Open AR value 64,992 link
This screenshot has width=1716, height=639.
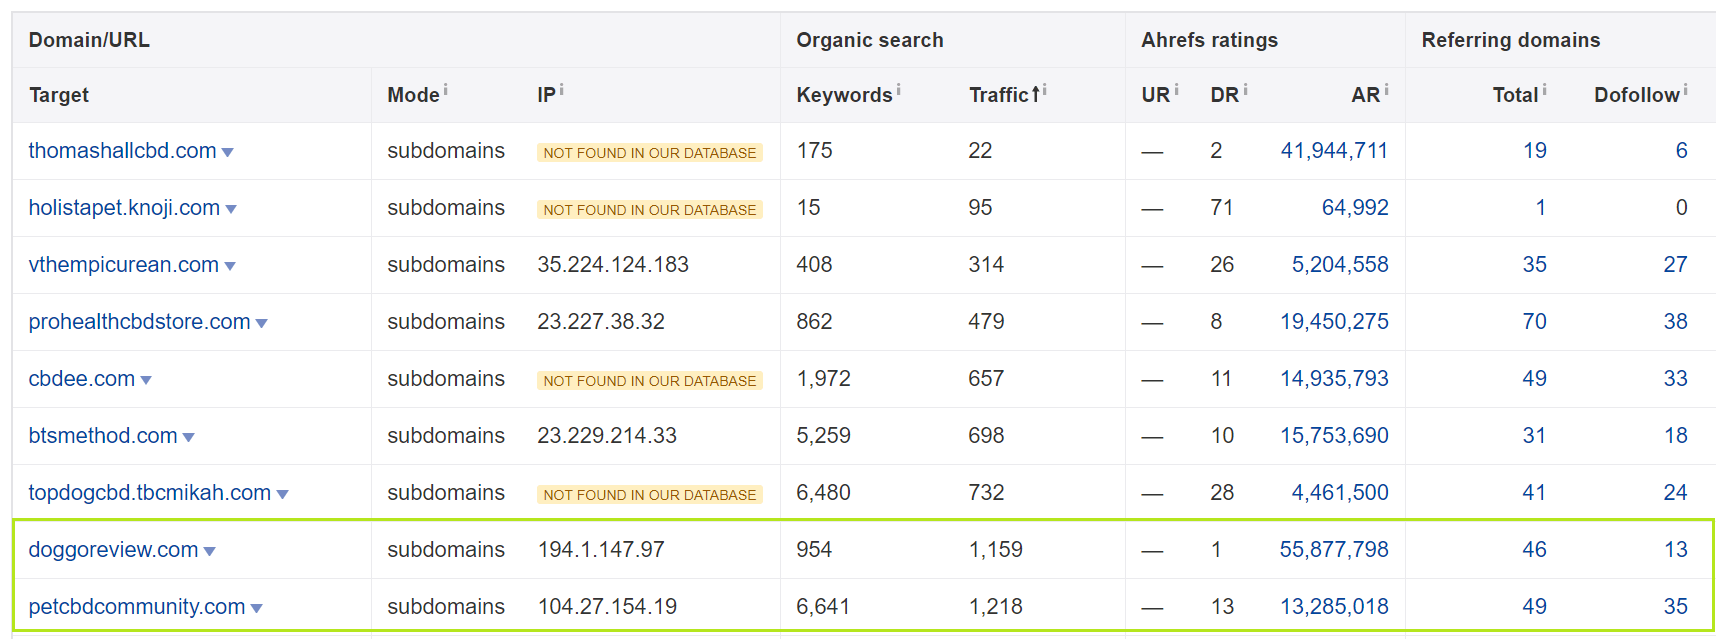1355,208
